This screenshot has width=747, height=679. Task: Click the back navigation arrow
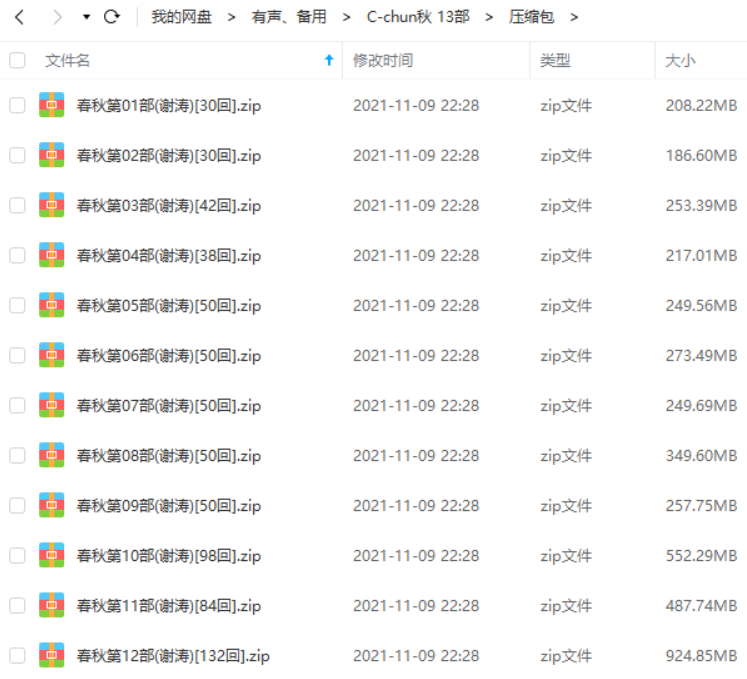(20, 18)
